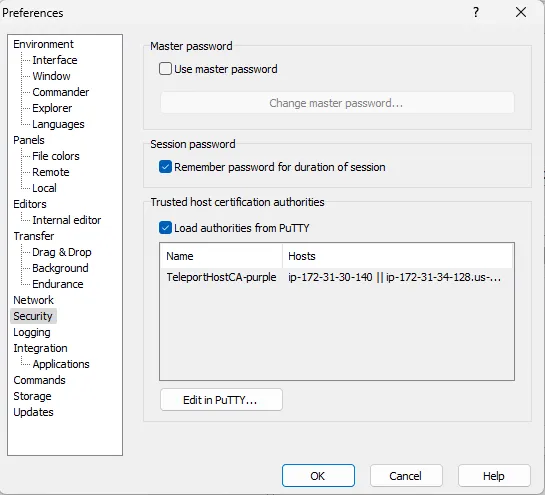This screenshot has height=495, width=545.
Task: Open Storage preferences
Action: [32, 396]
